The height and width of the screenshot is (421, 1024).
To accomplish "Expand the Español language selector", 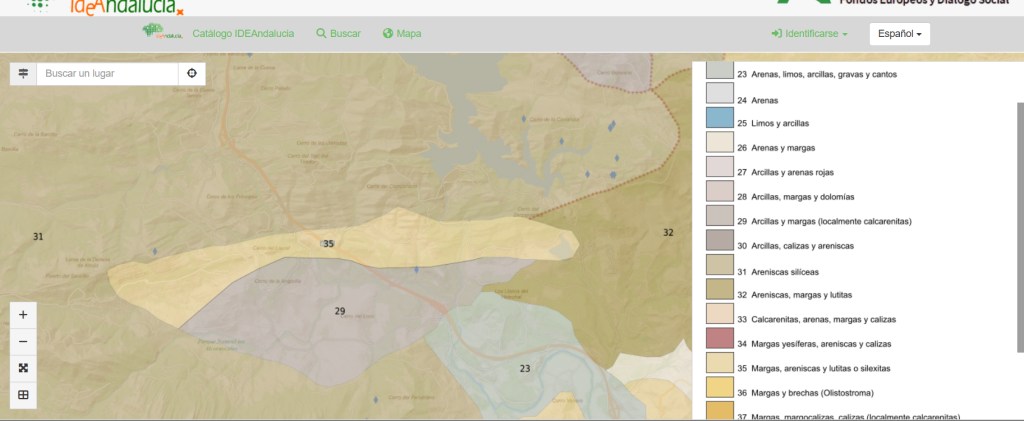I will pyautogui.click(x=899, y=34).
